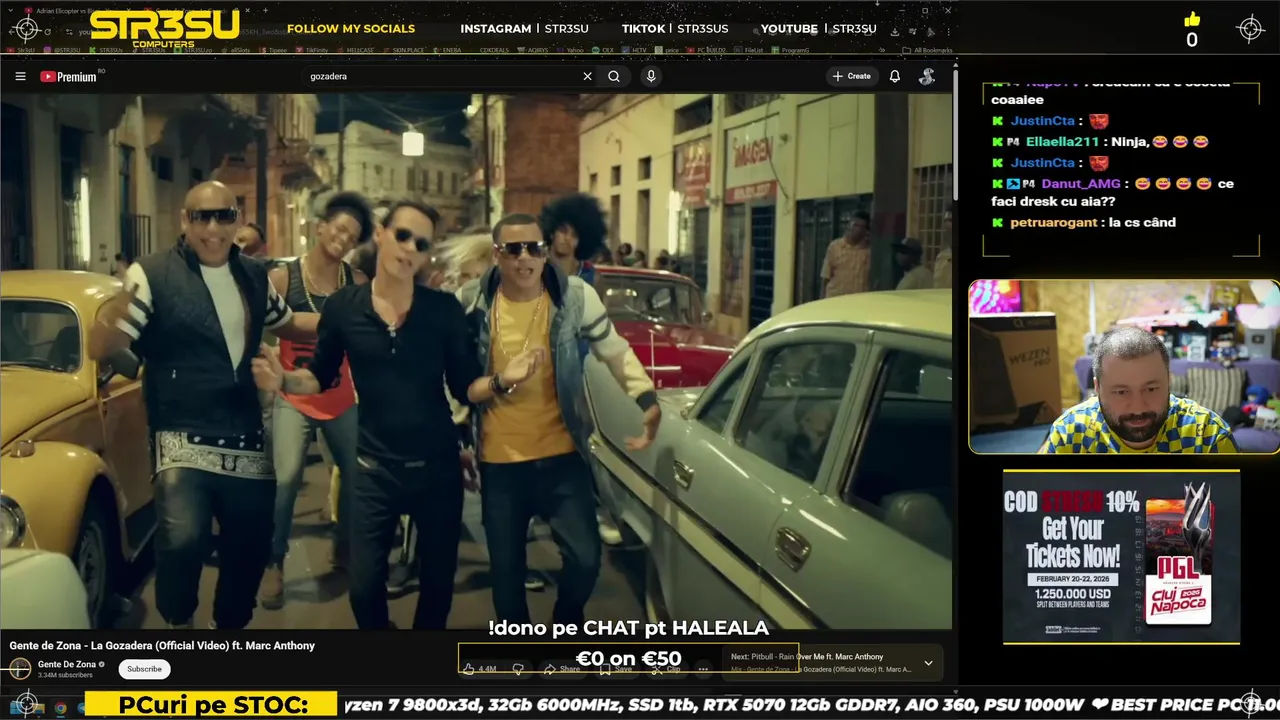Viewport: 1280px width, 720px height.
Task: Select video title 'Gente de Zona - La Gozadera'
Action: point(162,646)
